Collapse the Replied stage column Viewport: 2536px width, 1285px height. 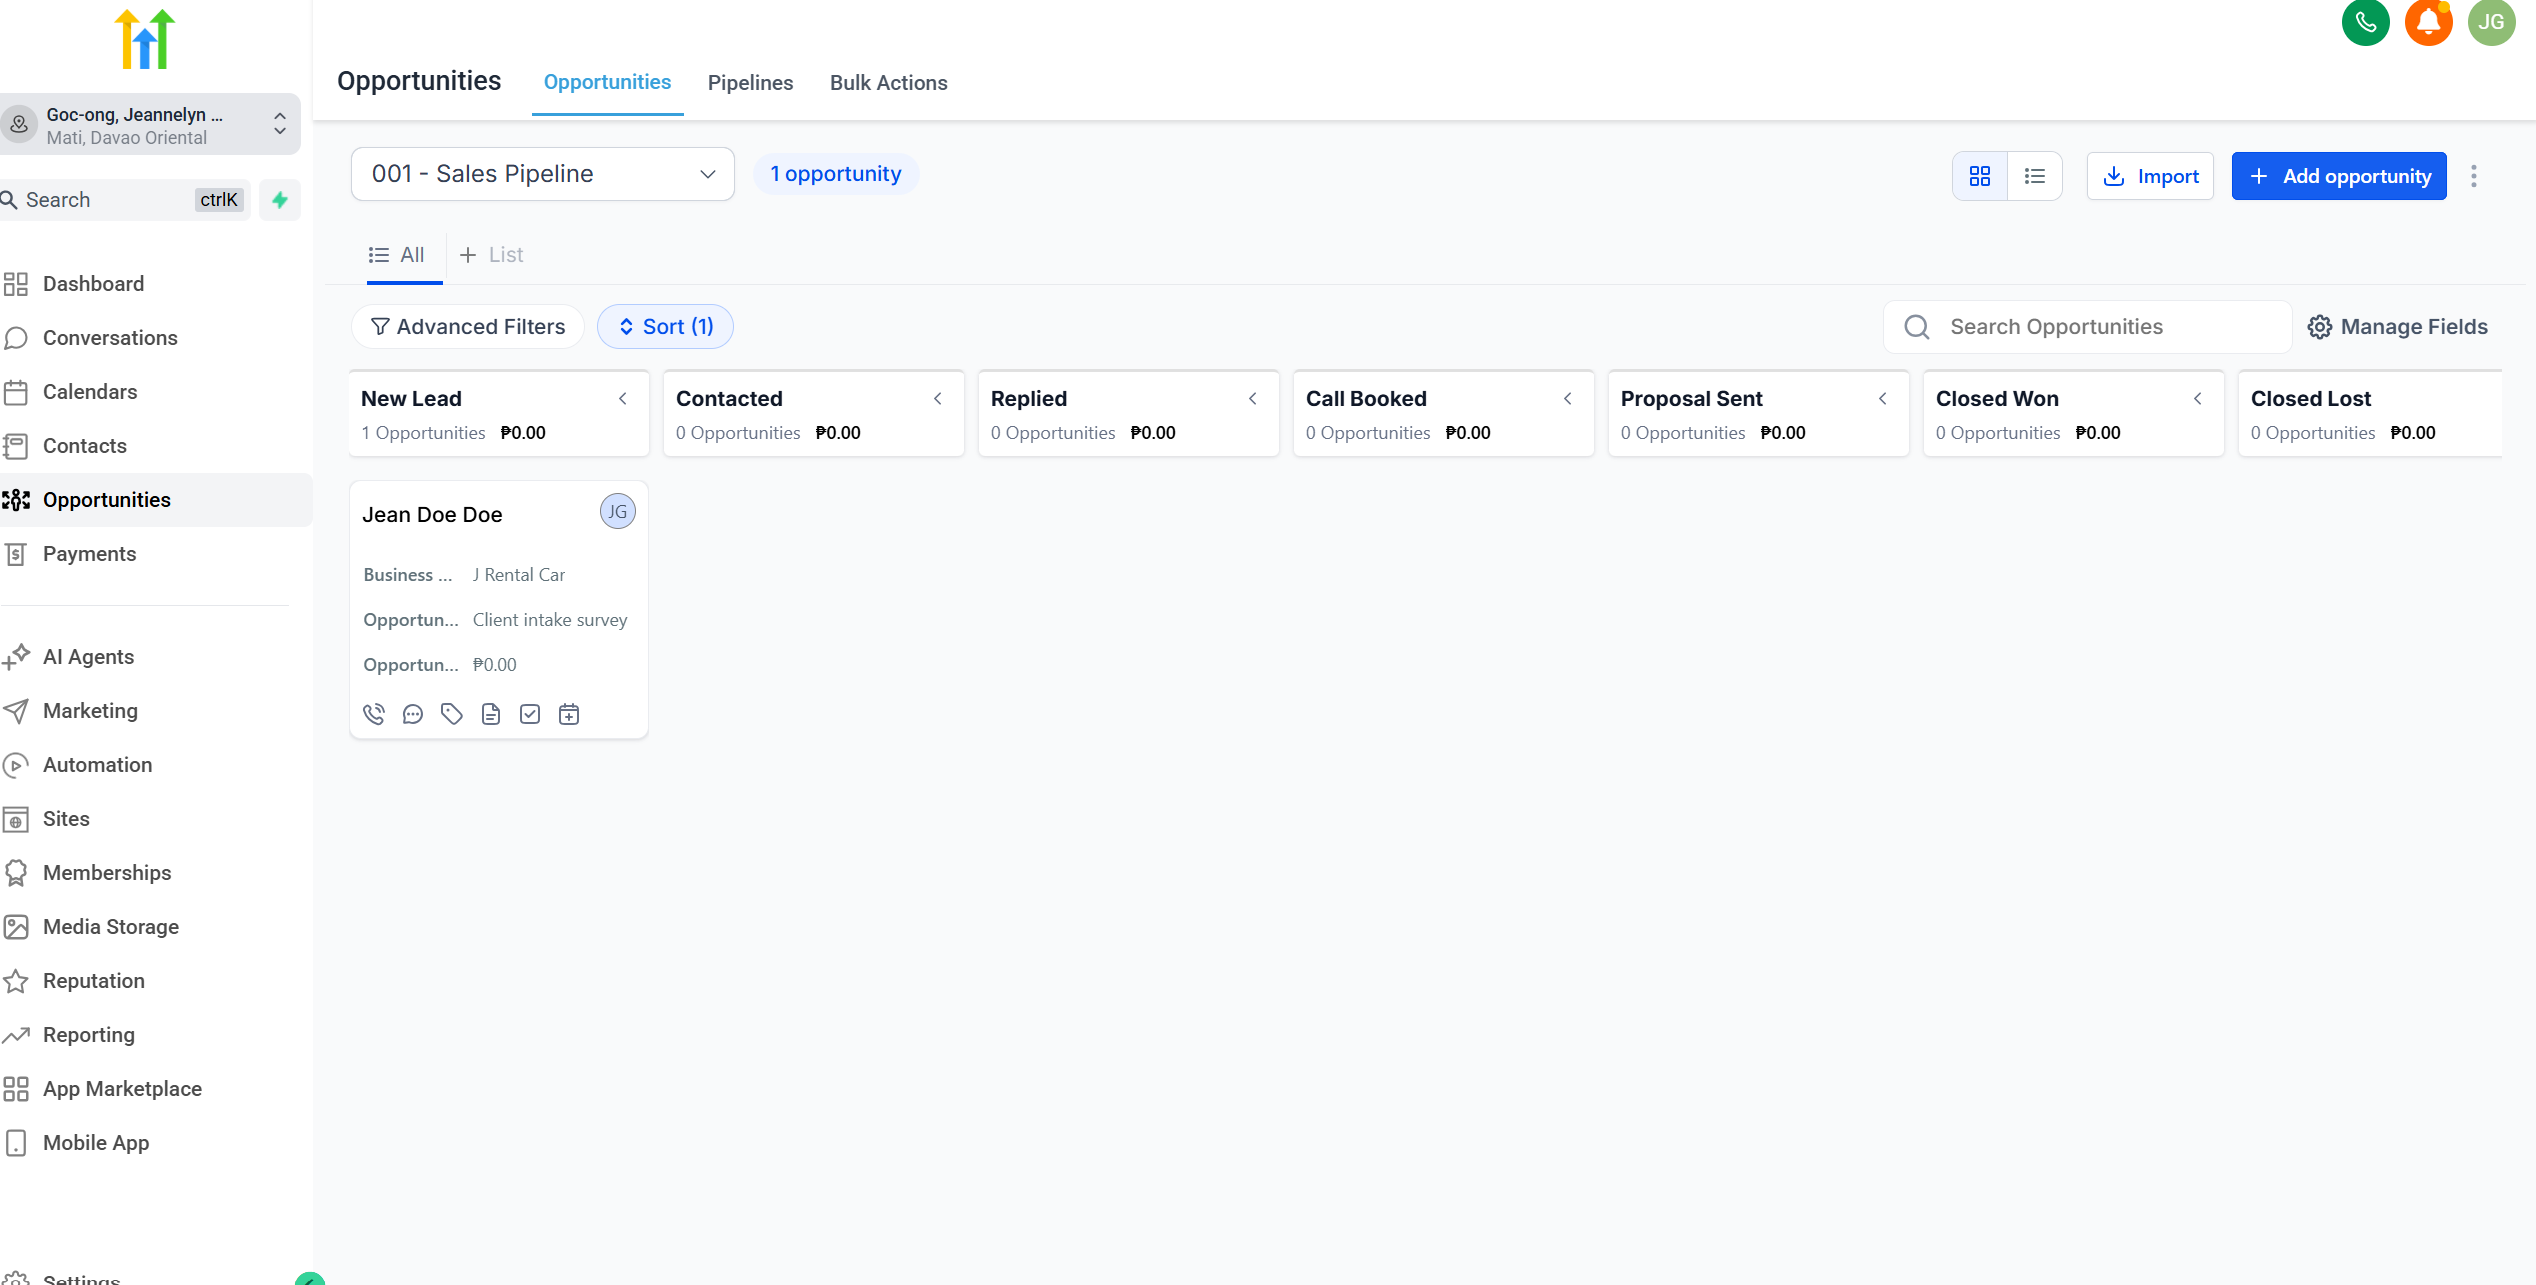pyautogui.click(x=1253, y=399)
